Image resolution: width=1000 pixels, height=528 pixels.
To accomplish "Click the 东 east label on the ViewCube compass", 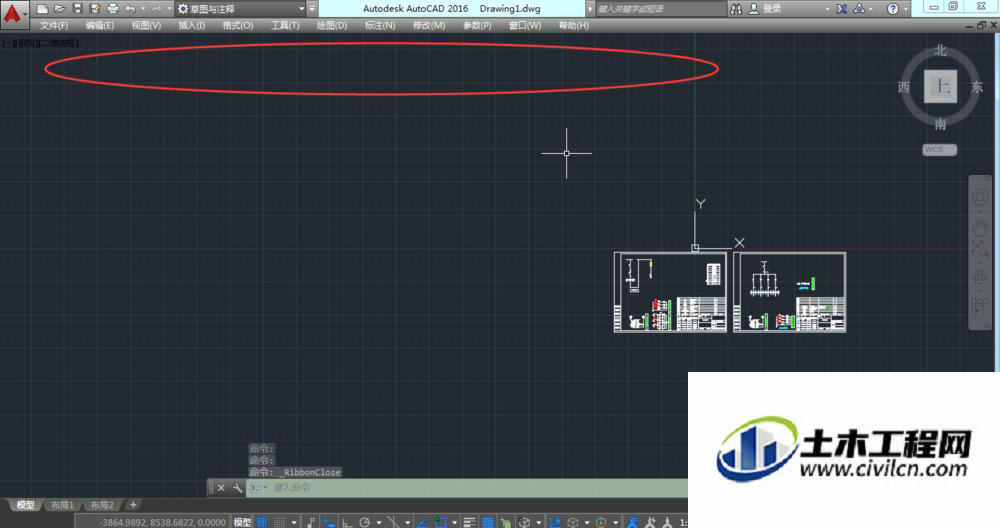I will coord(977,87).
